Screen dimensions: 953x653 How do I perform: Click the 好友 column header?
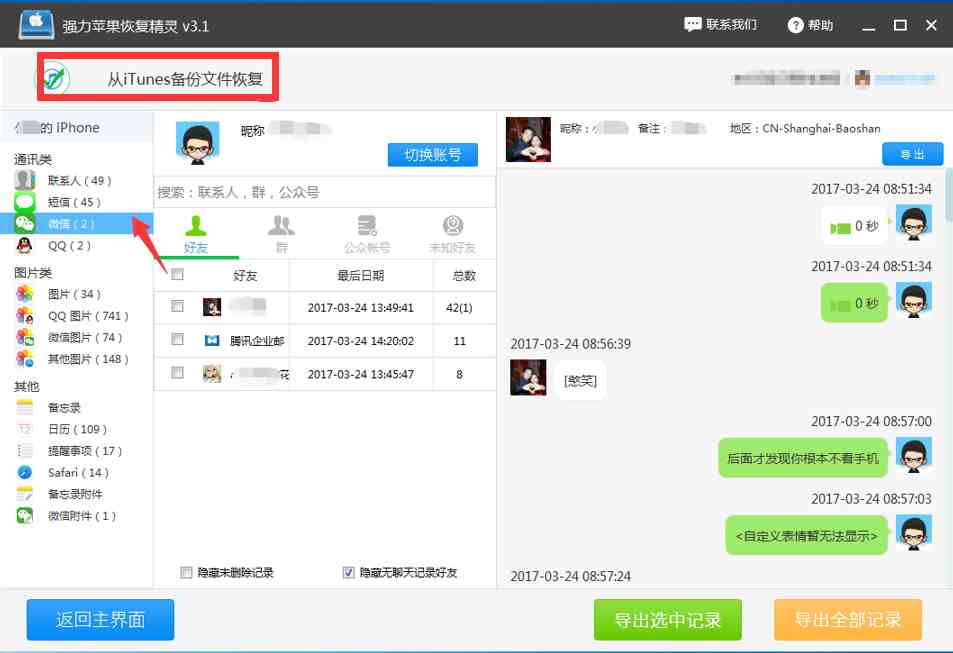246,276
